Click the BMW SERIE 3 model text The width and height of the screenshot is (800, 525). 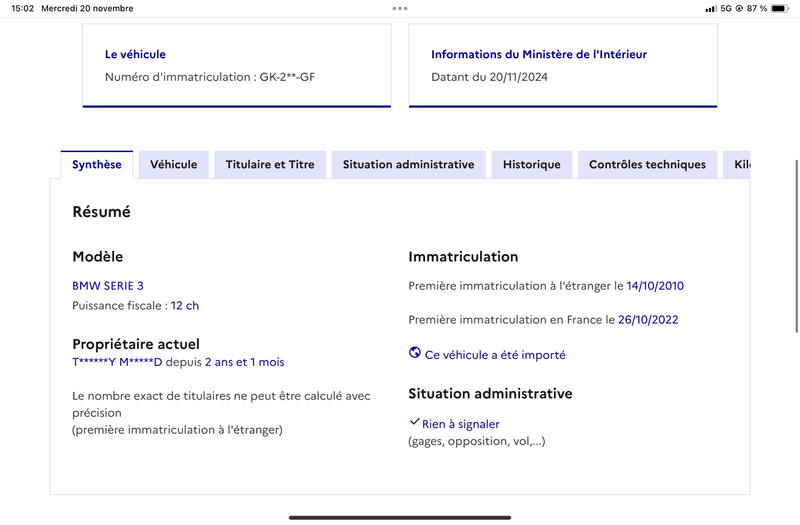click(x=108, y=286)
